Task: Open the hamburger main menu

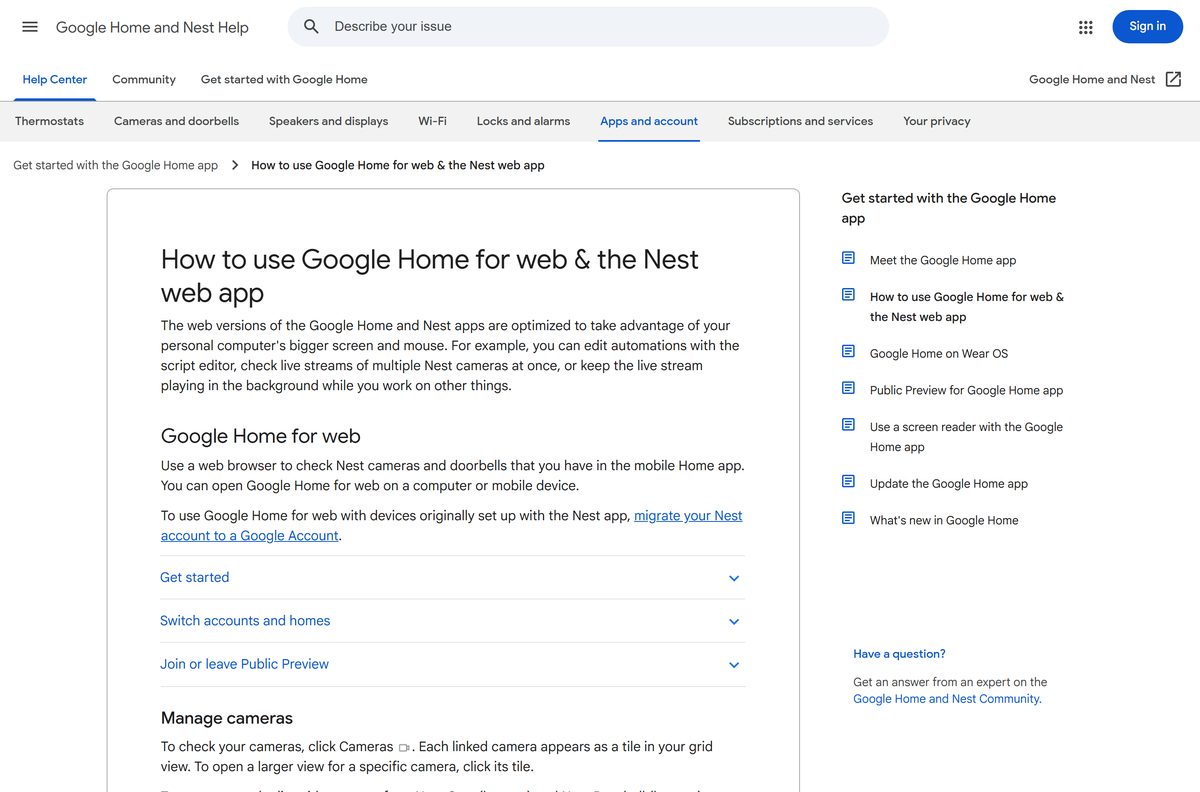Action: [30, 27]
